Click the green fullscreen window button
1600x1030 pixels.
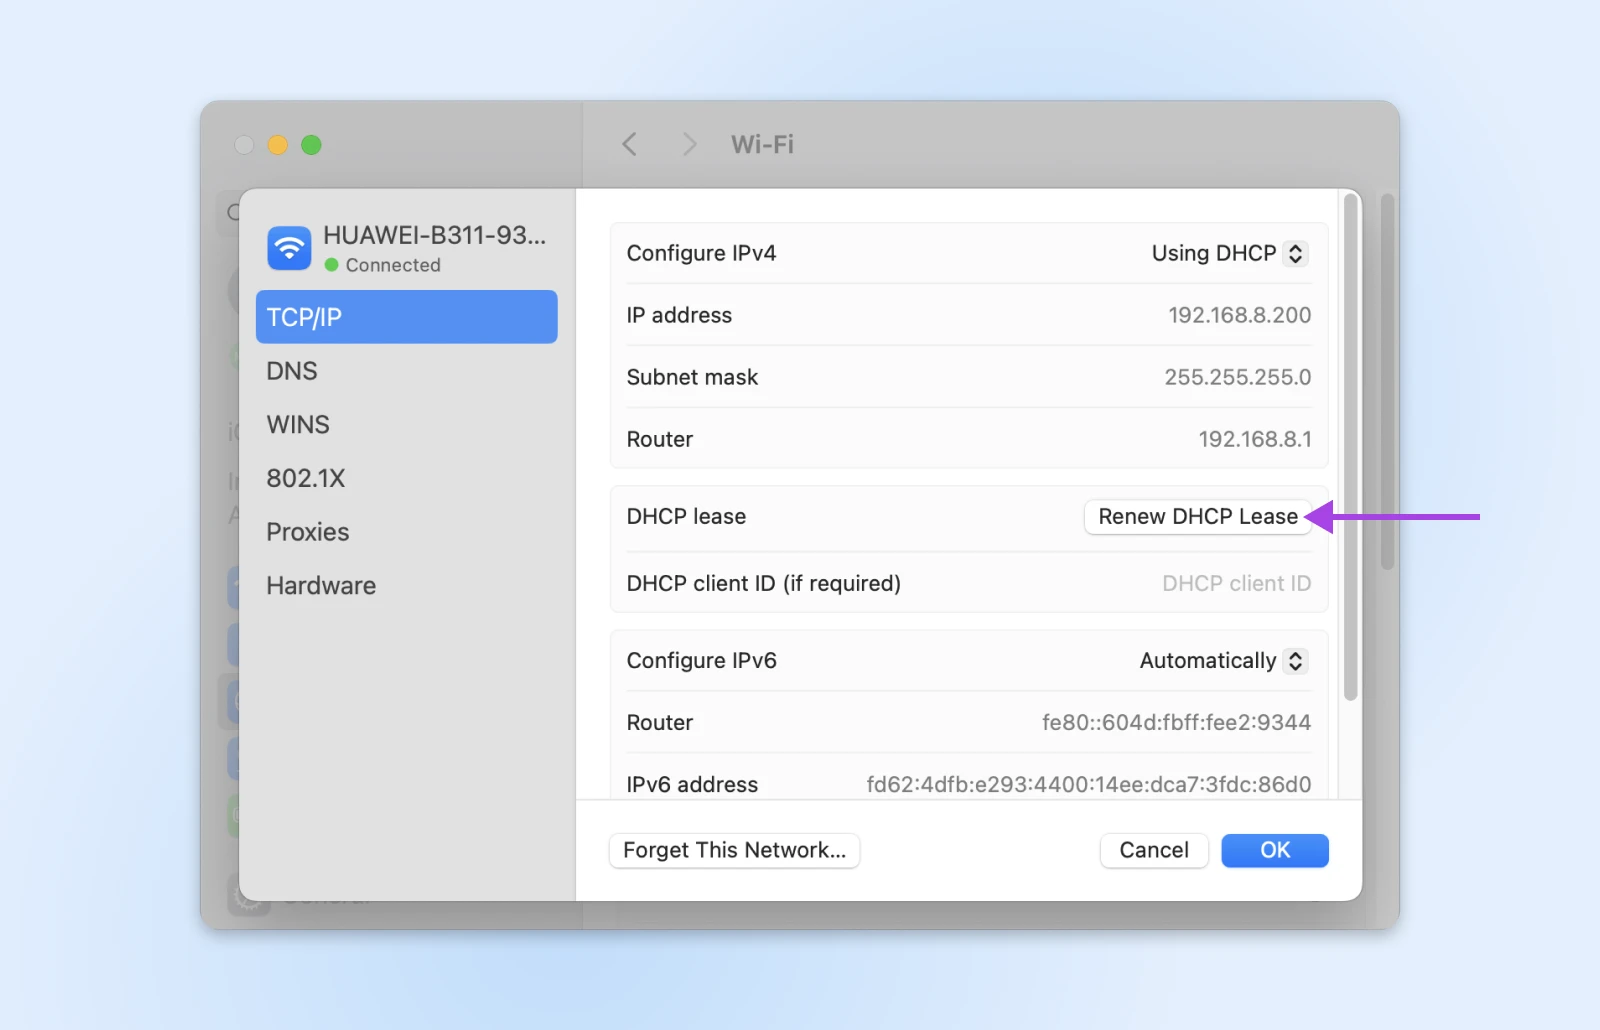pyautogui.click(x=311, y=145)
